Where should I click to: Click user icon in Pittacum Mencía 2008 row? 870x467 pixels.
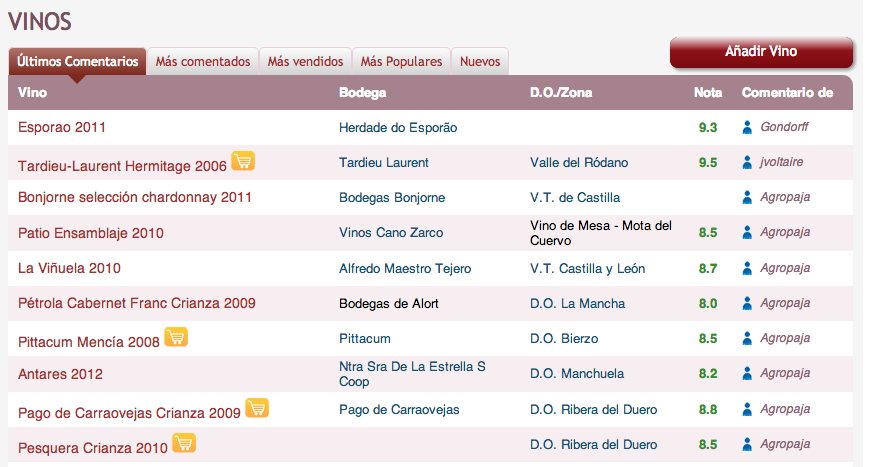pos(747,338)
